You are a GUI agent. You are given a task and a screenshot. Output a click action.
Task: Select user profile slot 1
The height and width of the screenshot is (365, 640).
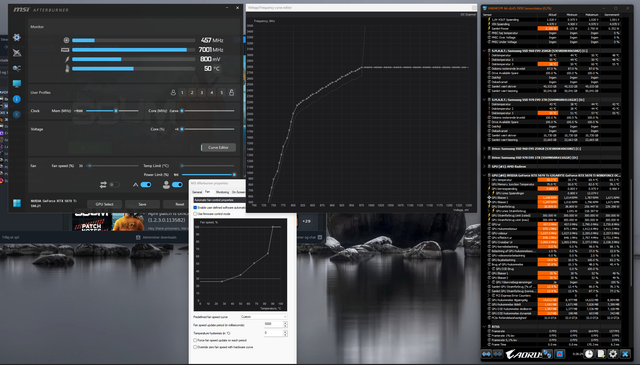(x=182, y=93)
